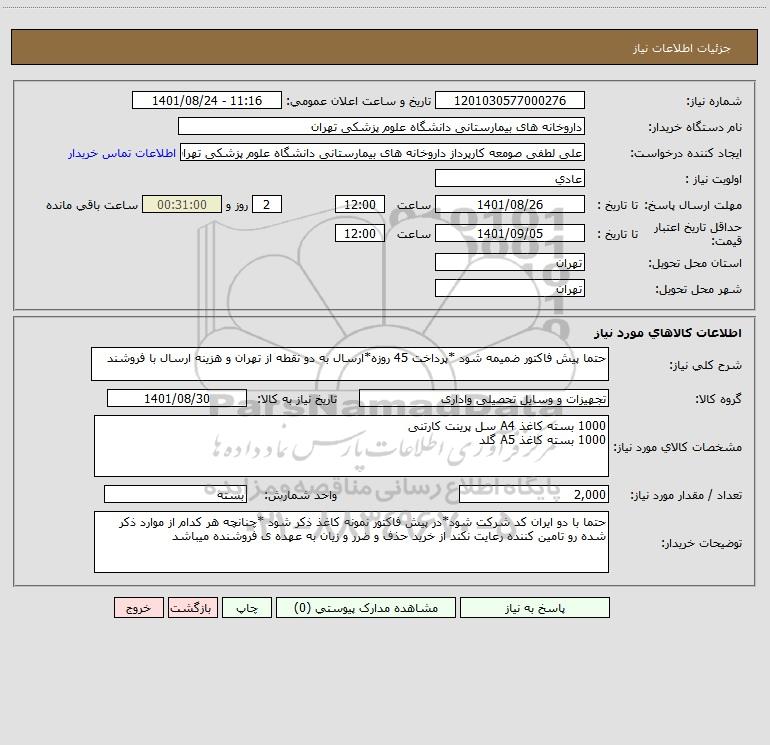Click the 'توضیحات خریدار:' label
This screenshot has height=745, width=770.
tap(702, 543)
